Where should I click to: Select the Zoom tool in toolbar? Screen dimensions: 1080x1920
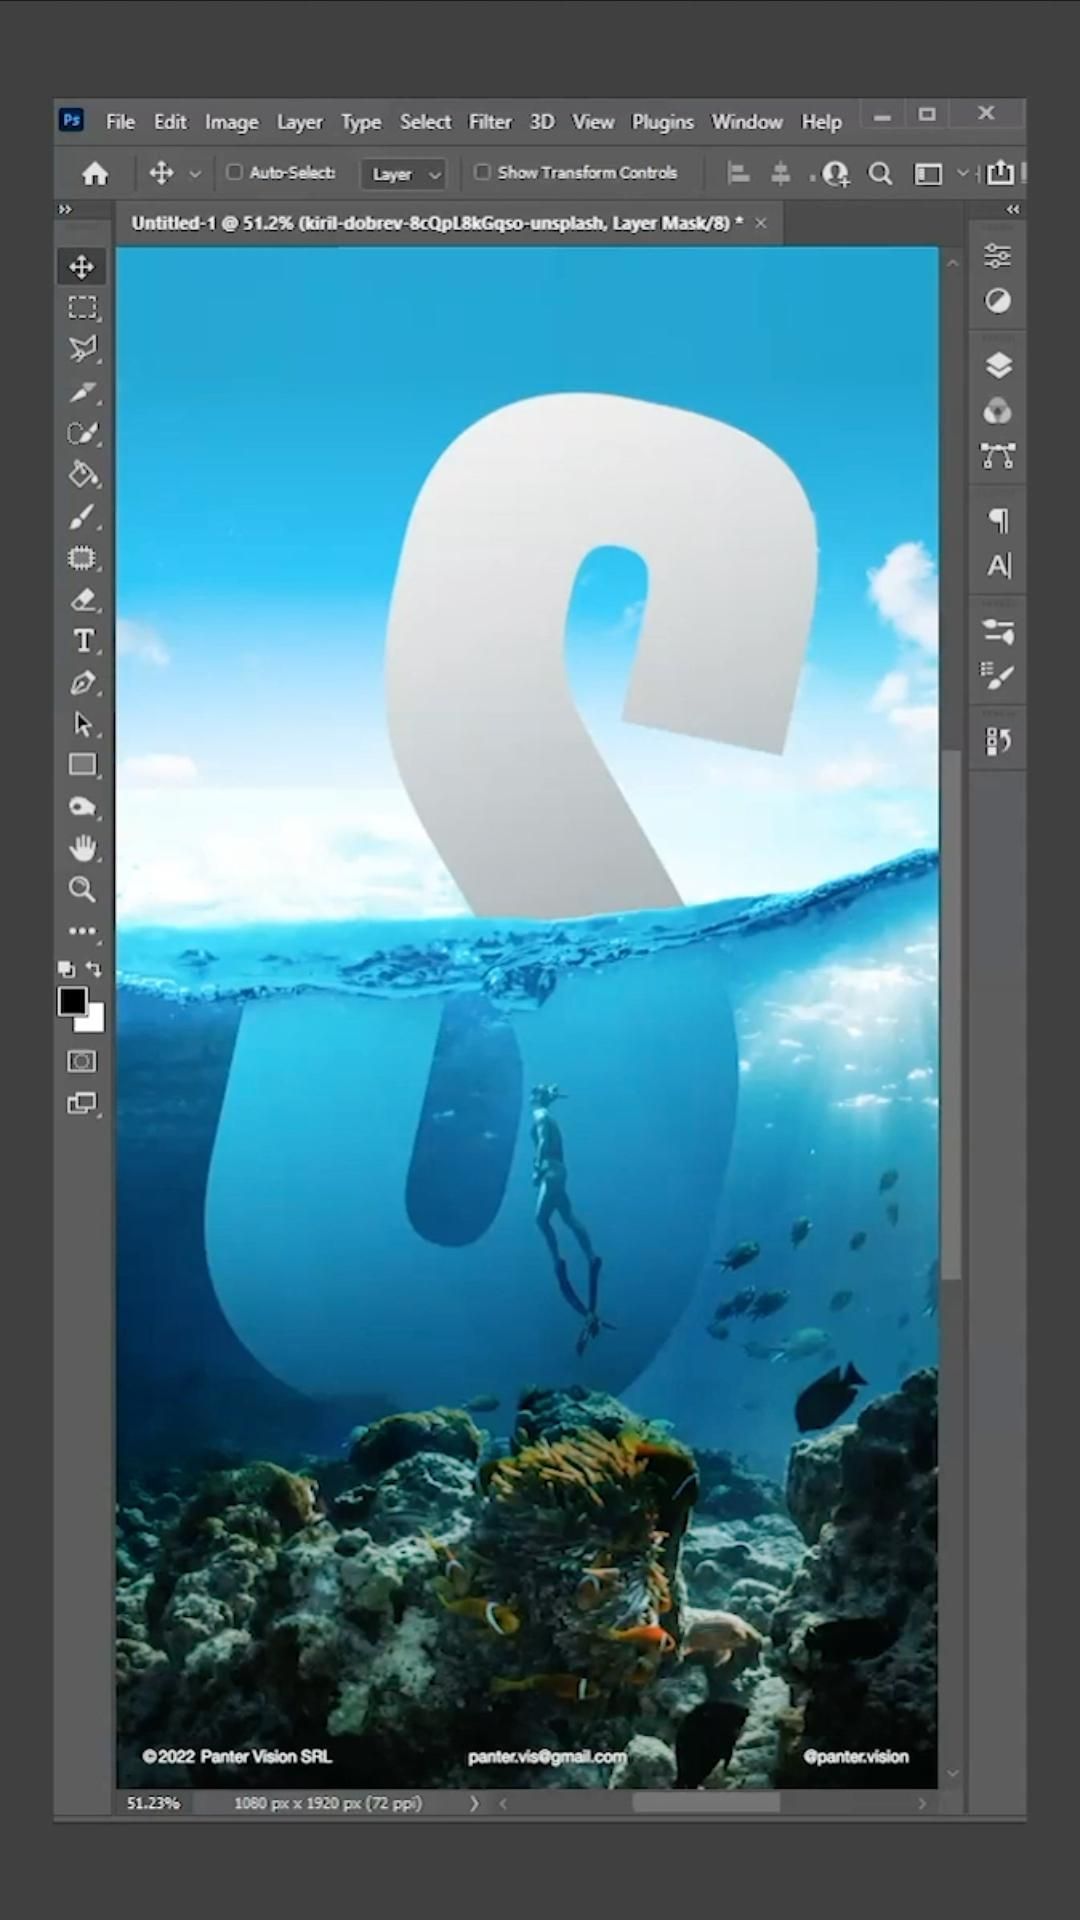pos(82,890)
